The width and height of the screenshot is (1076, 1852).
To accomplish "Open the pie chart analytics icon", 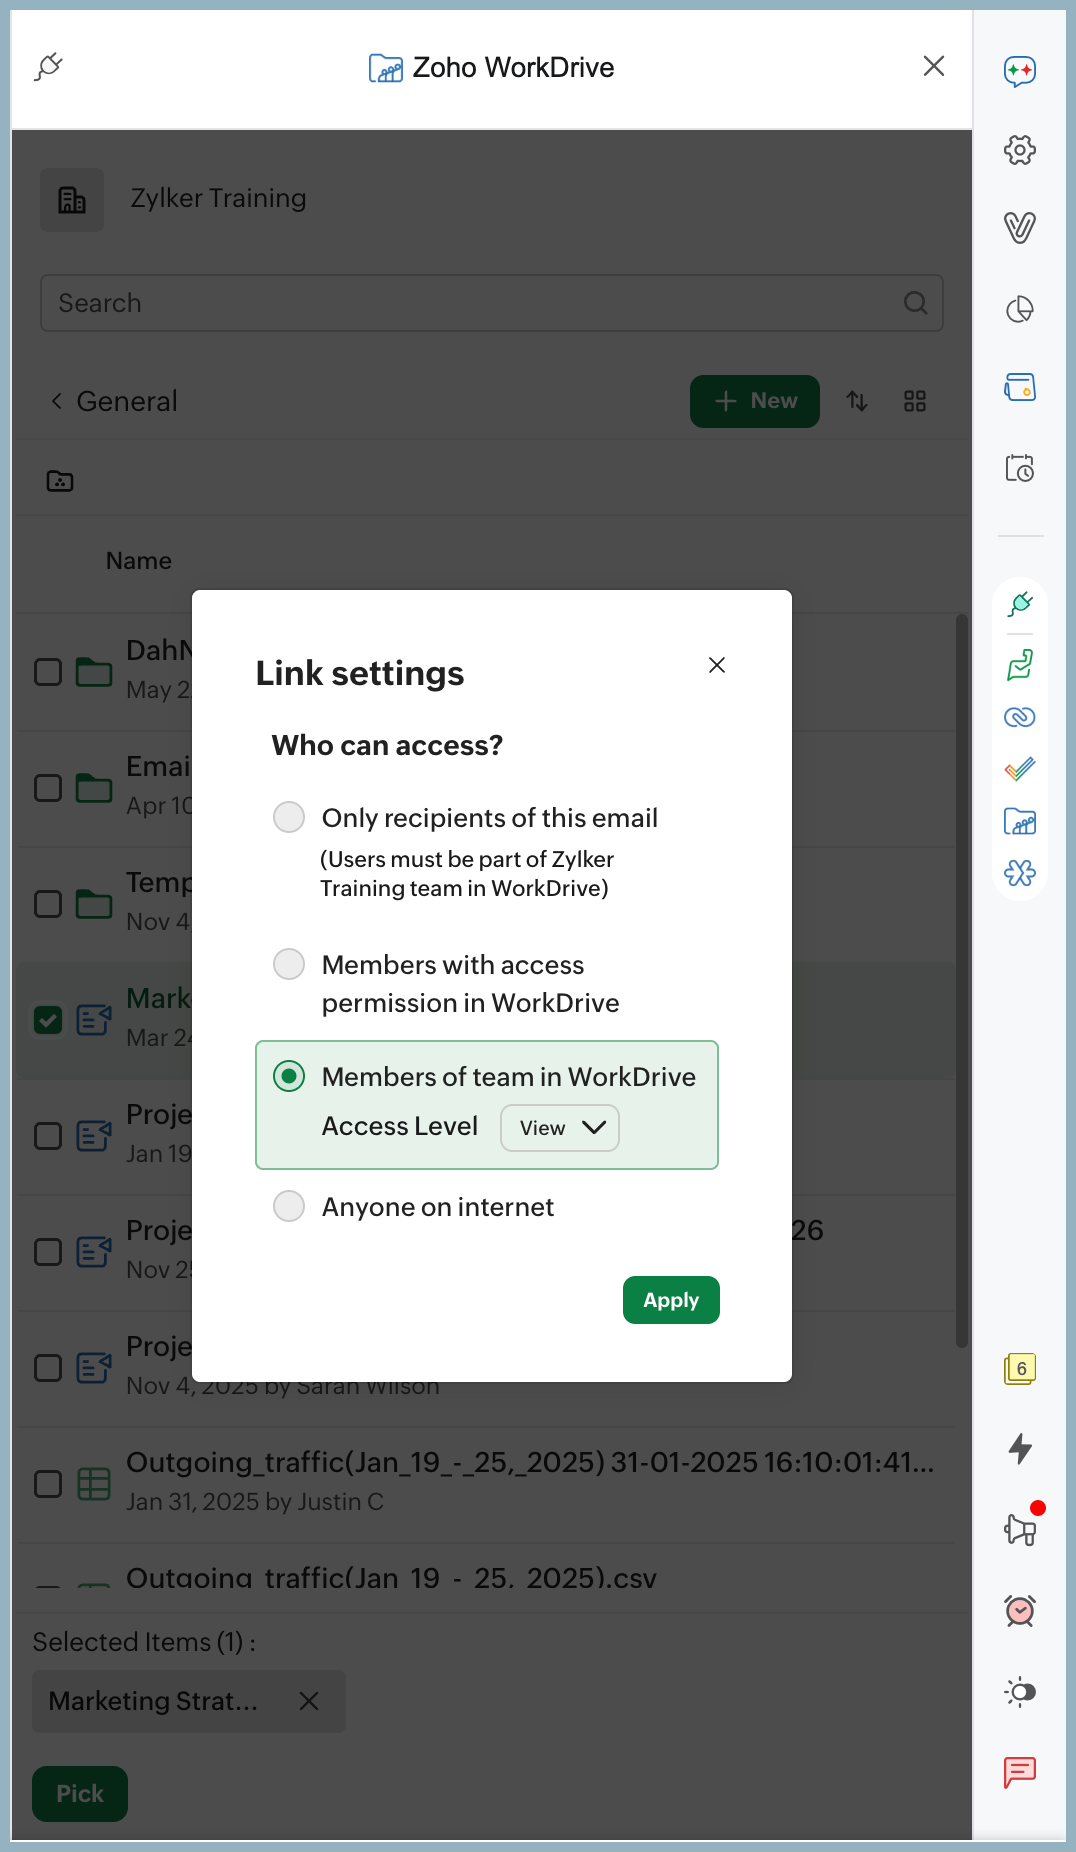I will (1019, 309).
